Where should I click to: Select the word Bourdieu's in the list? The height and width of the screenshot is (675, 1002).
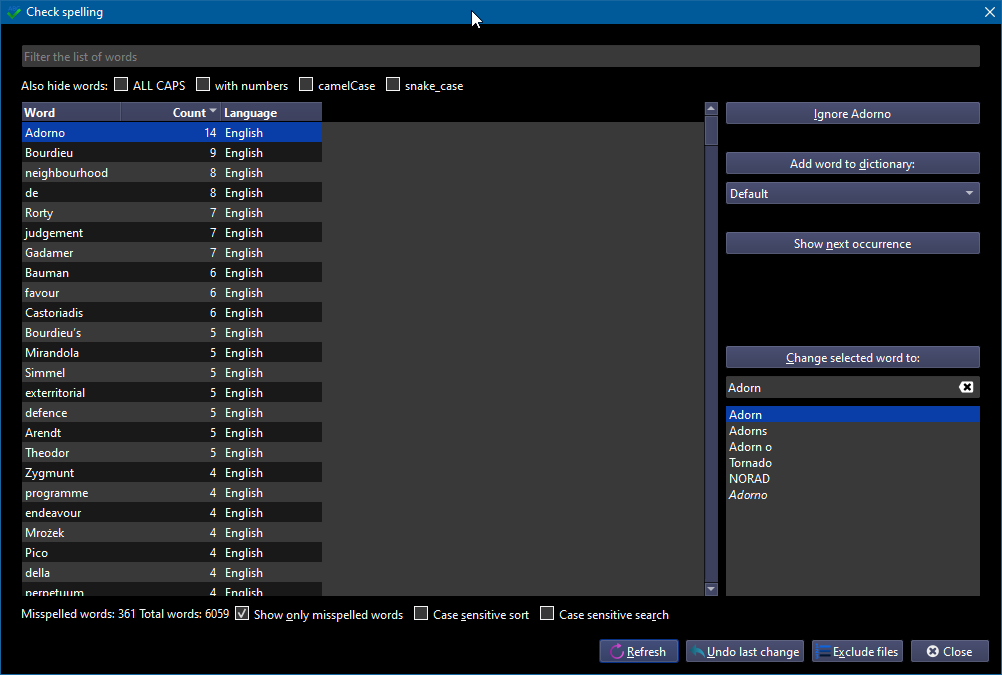point(172,332)
